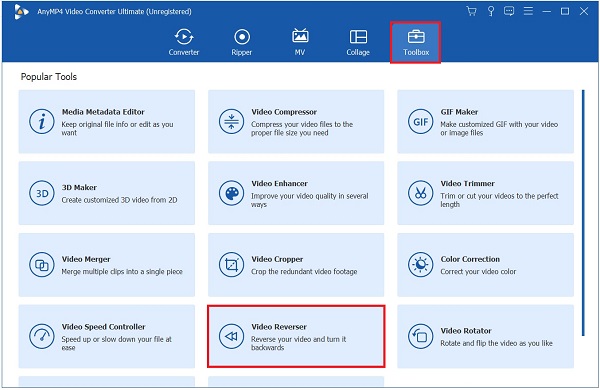Click the register key icon
This screenshot has width=600, height=390.
(x=491, y=11)
